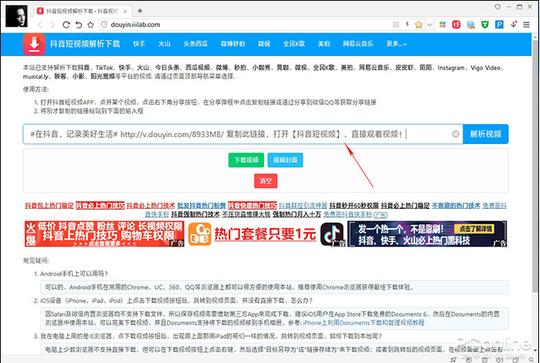
Task: Click the yellow favorites star icon
Action: pos(418,25)
